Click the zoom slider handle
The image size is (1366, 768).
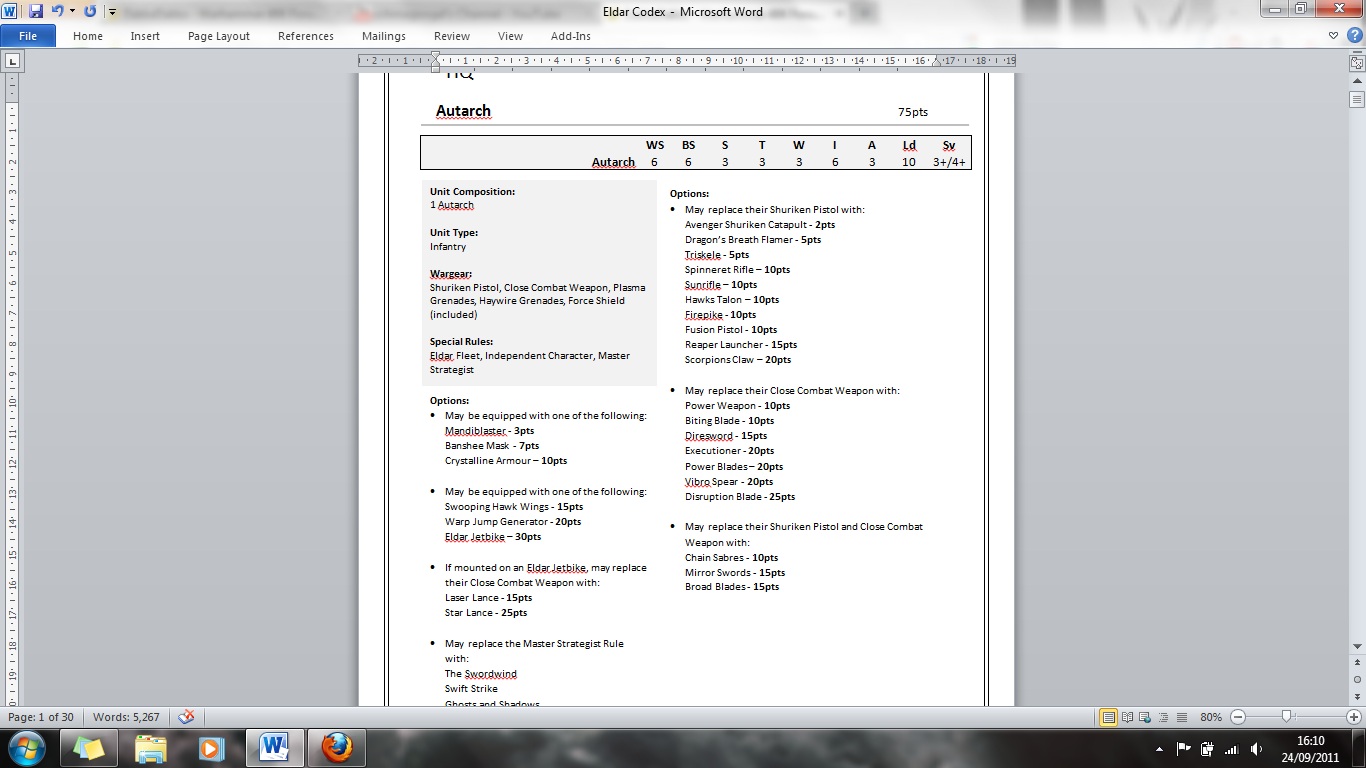pos(1286,717)
